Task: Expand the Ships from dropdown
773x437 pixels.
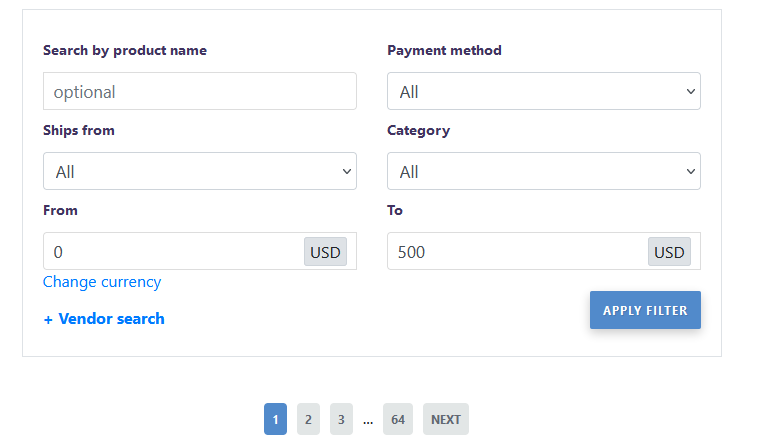Action: click(x=199, y=171)
